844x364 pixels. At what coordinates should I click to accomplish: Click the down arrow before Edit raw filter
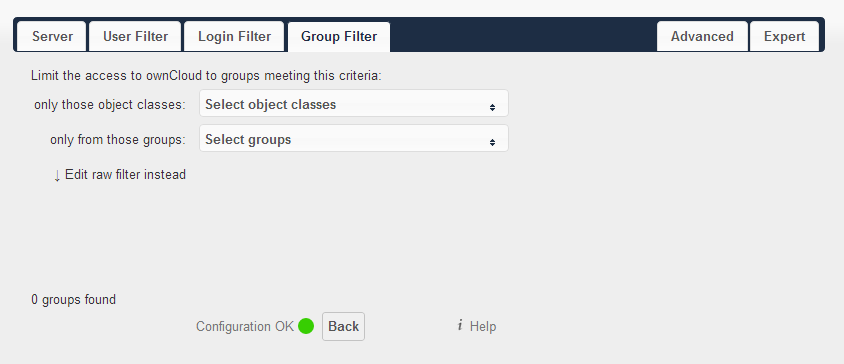(x=57, y=176)
